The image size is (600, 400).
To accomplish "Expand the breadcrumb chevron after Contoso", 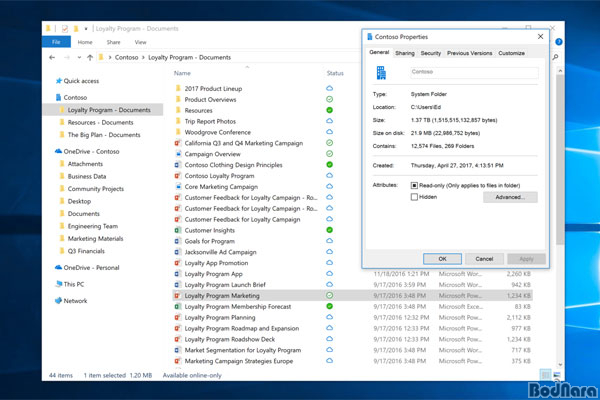I will coord(143,57).
